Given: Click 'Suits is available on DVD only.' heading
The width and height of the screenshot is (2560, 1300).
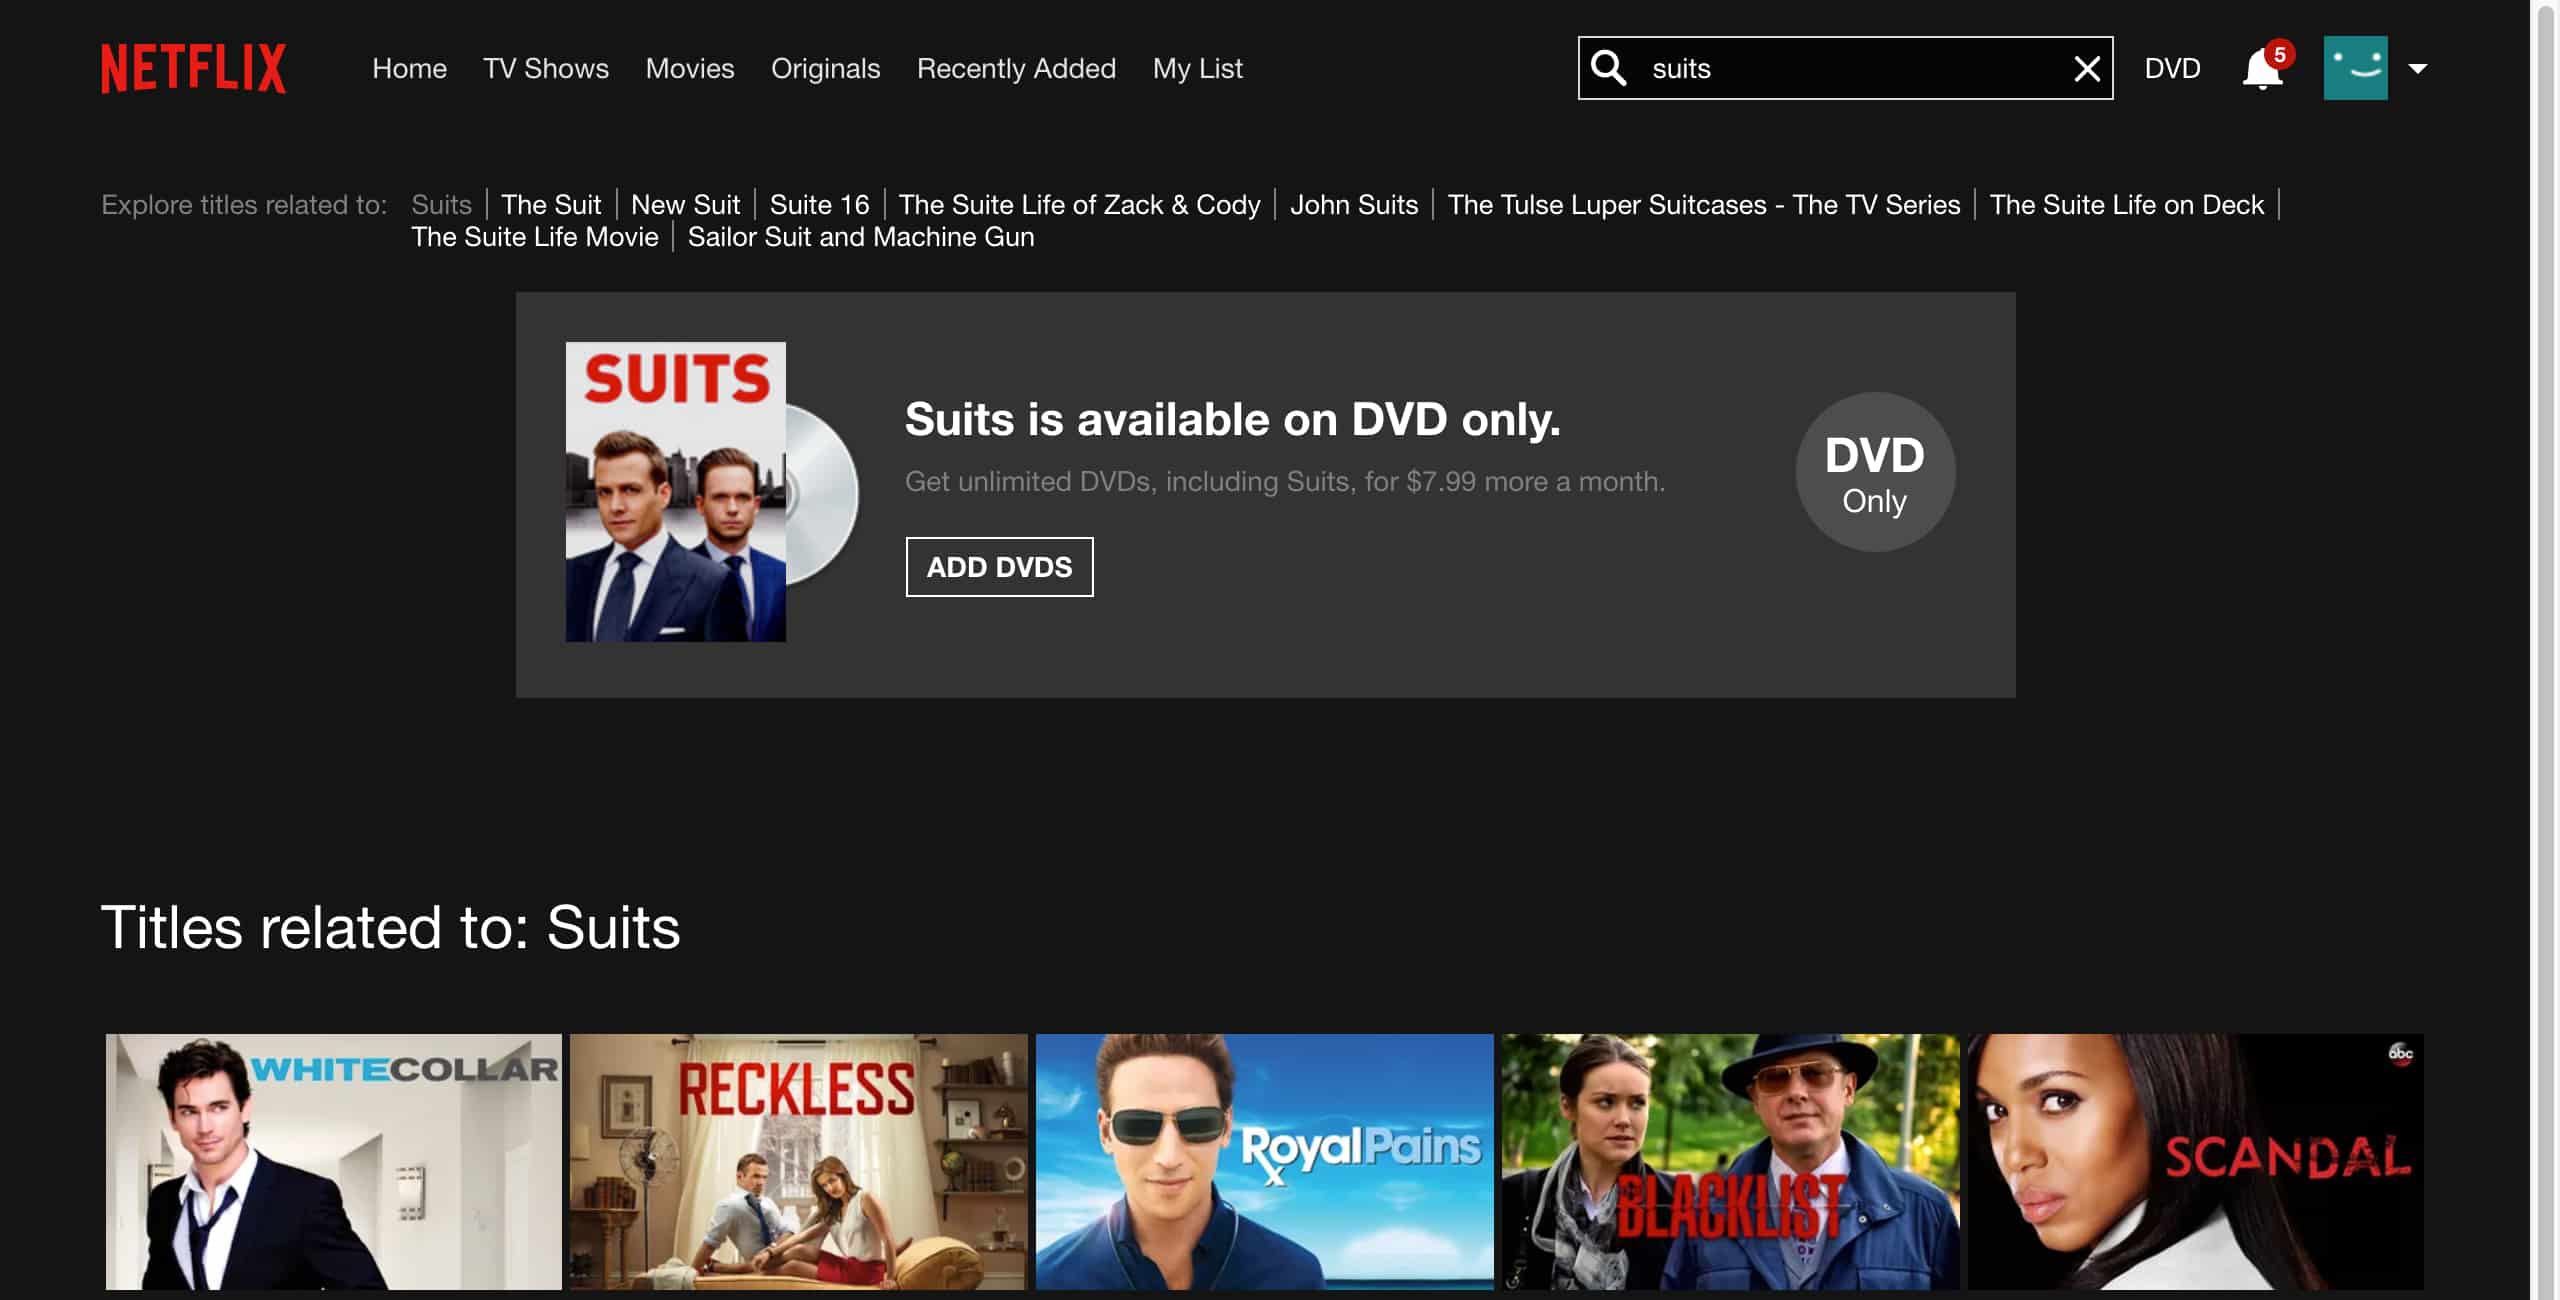Looking at the screenshot, I should click(x=1232, y=419).
